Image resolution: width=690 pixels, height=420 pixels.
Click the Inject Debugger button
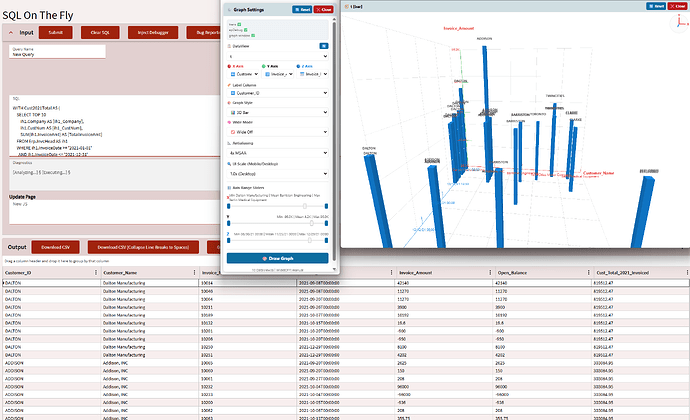(x=153, y=33)
